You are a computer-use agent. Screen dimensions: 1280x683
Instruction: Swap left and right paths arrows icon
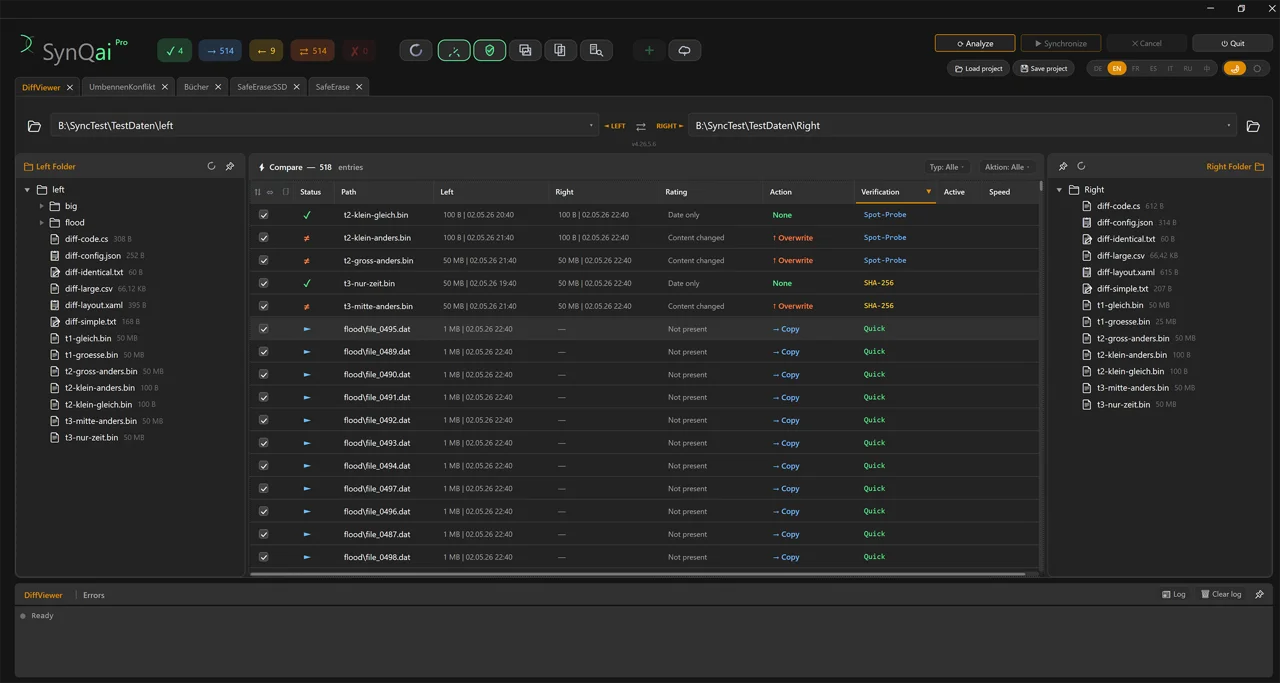641,126
